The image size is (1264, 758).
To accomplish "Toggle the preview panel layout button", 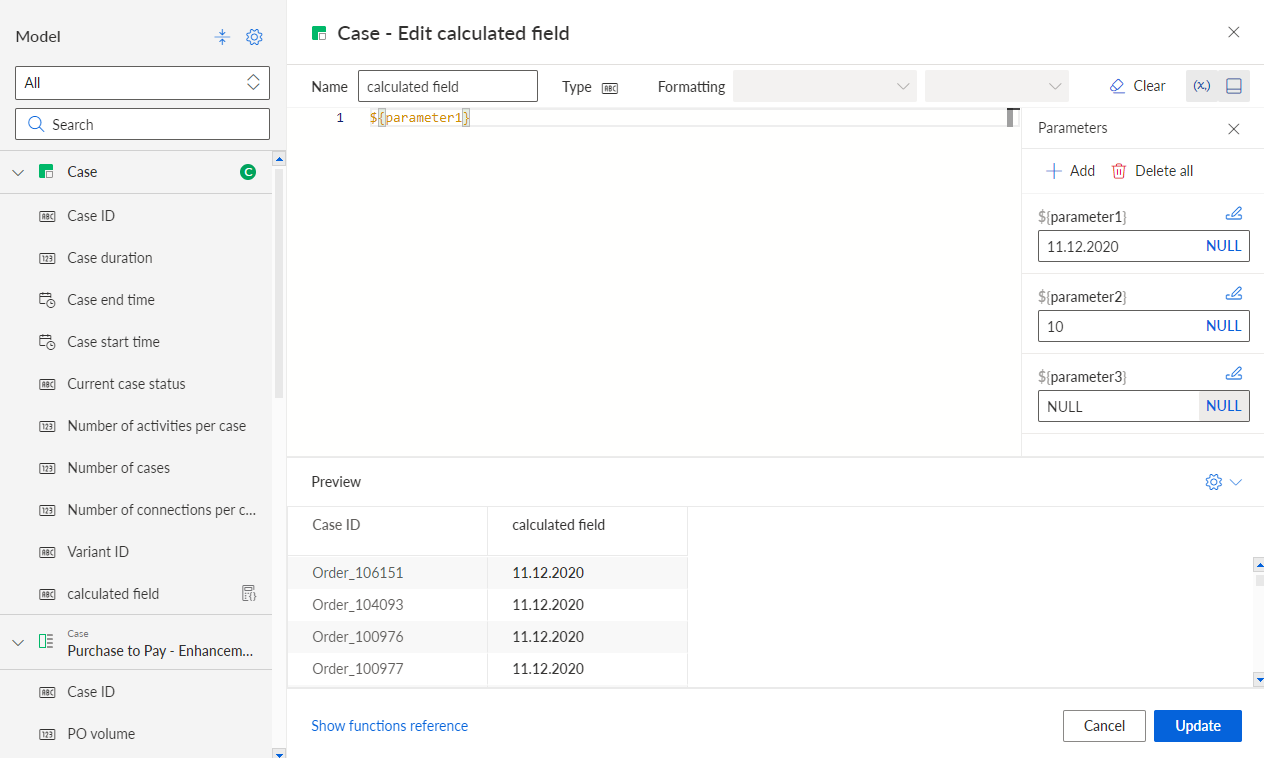I will click(x=1234, y=86).
